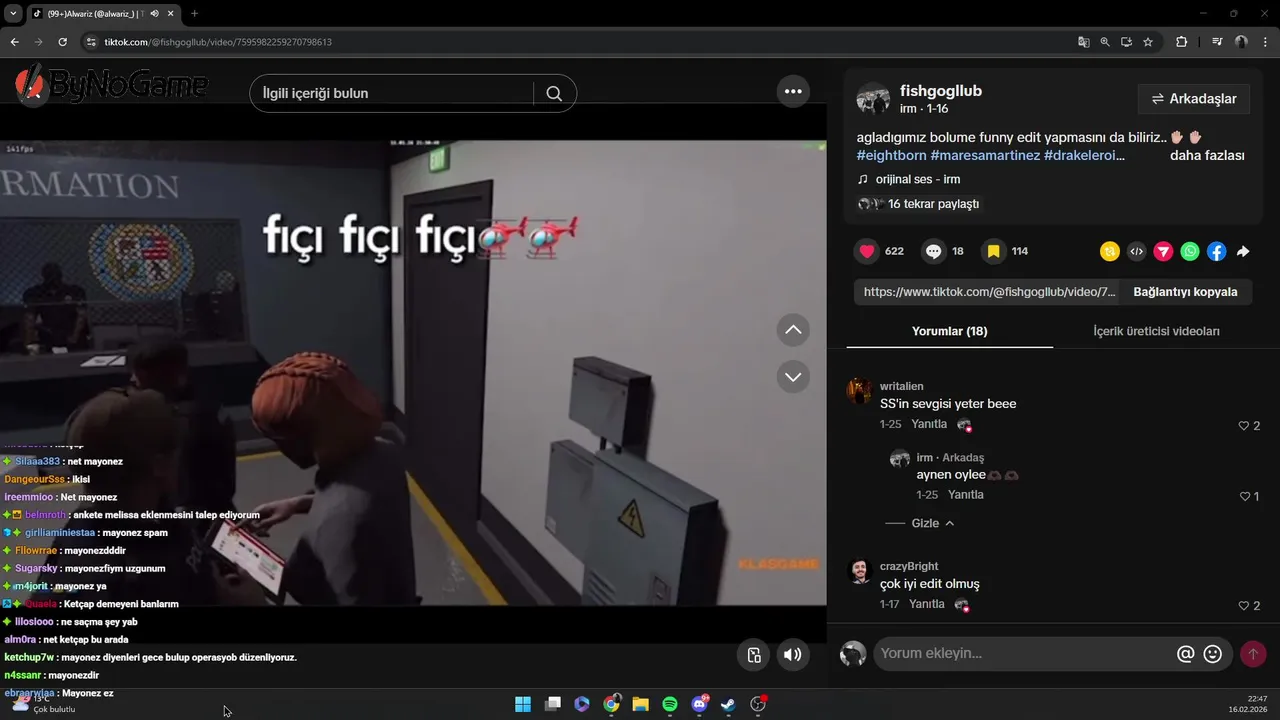
Task: Share the video to Facebook
Action: (x=1216, y=252)
